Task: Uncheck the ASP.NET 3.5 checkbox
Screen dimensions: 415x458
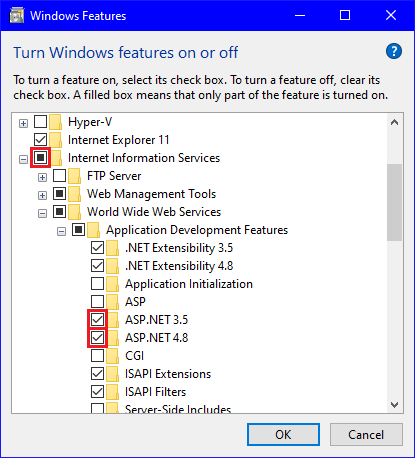Action: [97, 320]
